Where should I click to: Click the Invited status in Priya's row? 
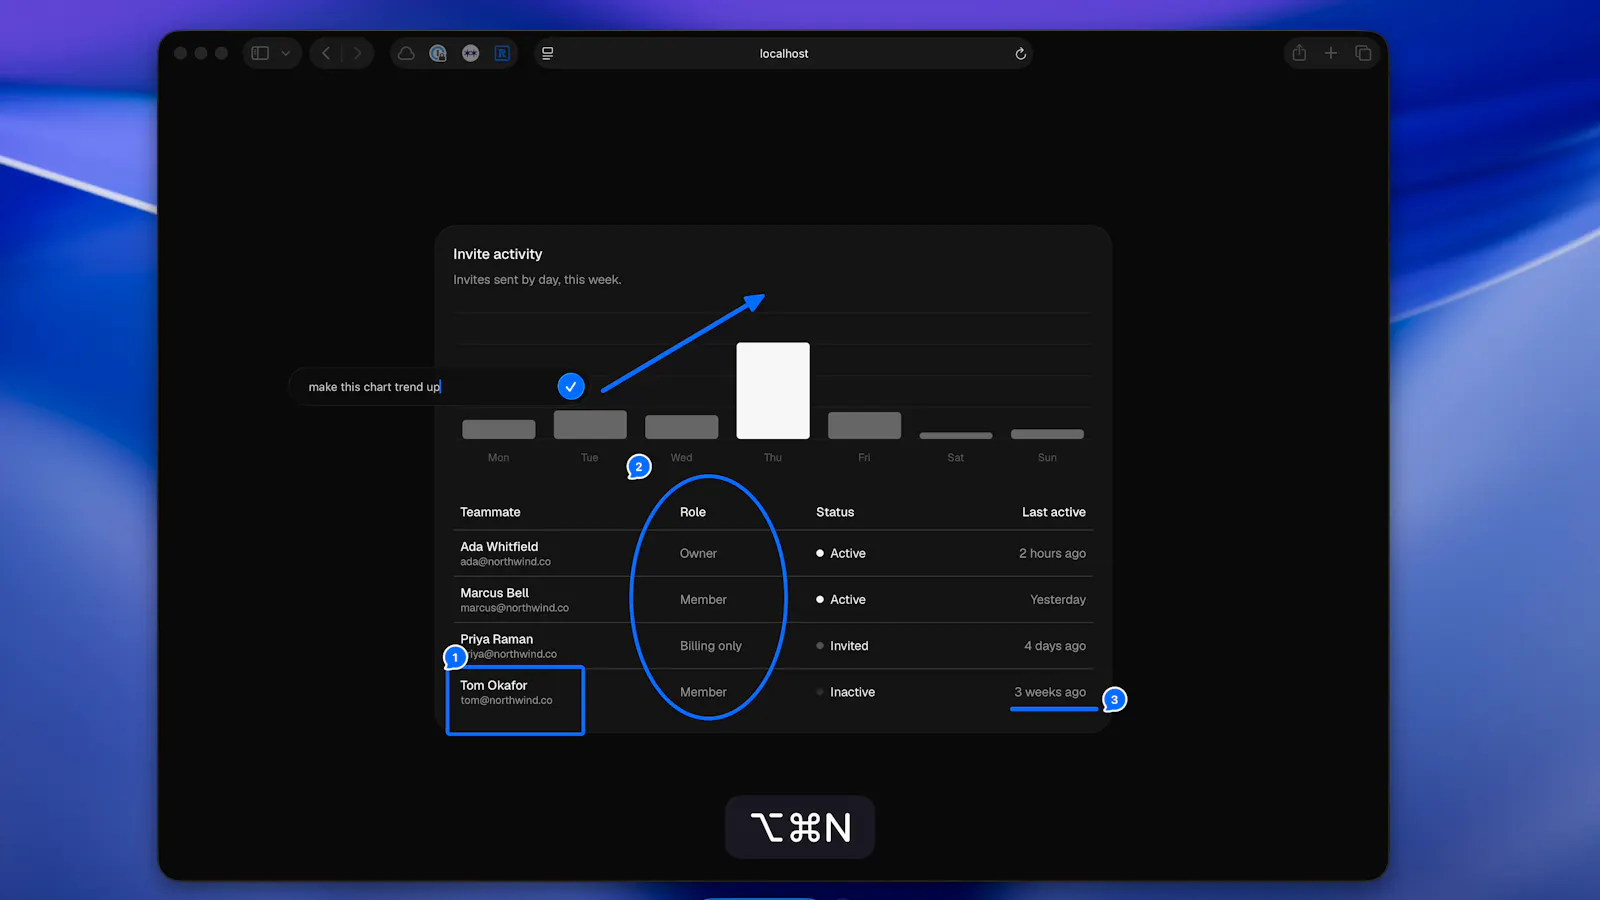pyautogui.click(x=842, y=646)
